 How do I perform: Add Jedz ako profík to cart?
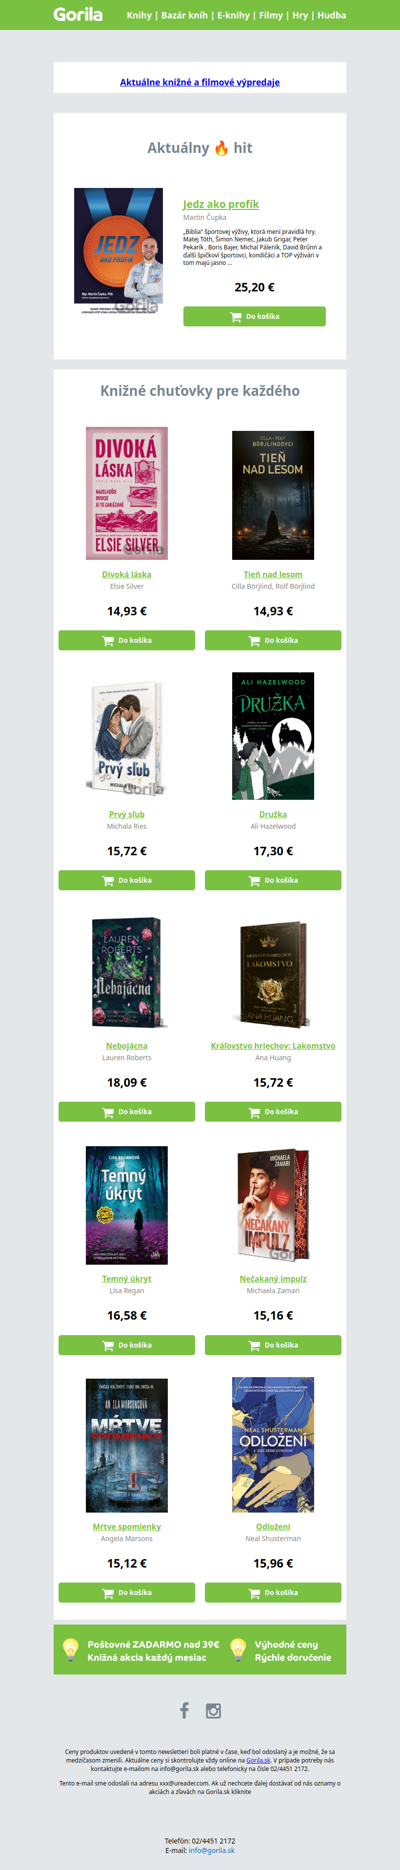254,316
